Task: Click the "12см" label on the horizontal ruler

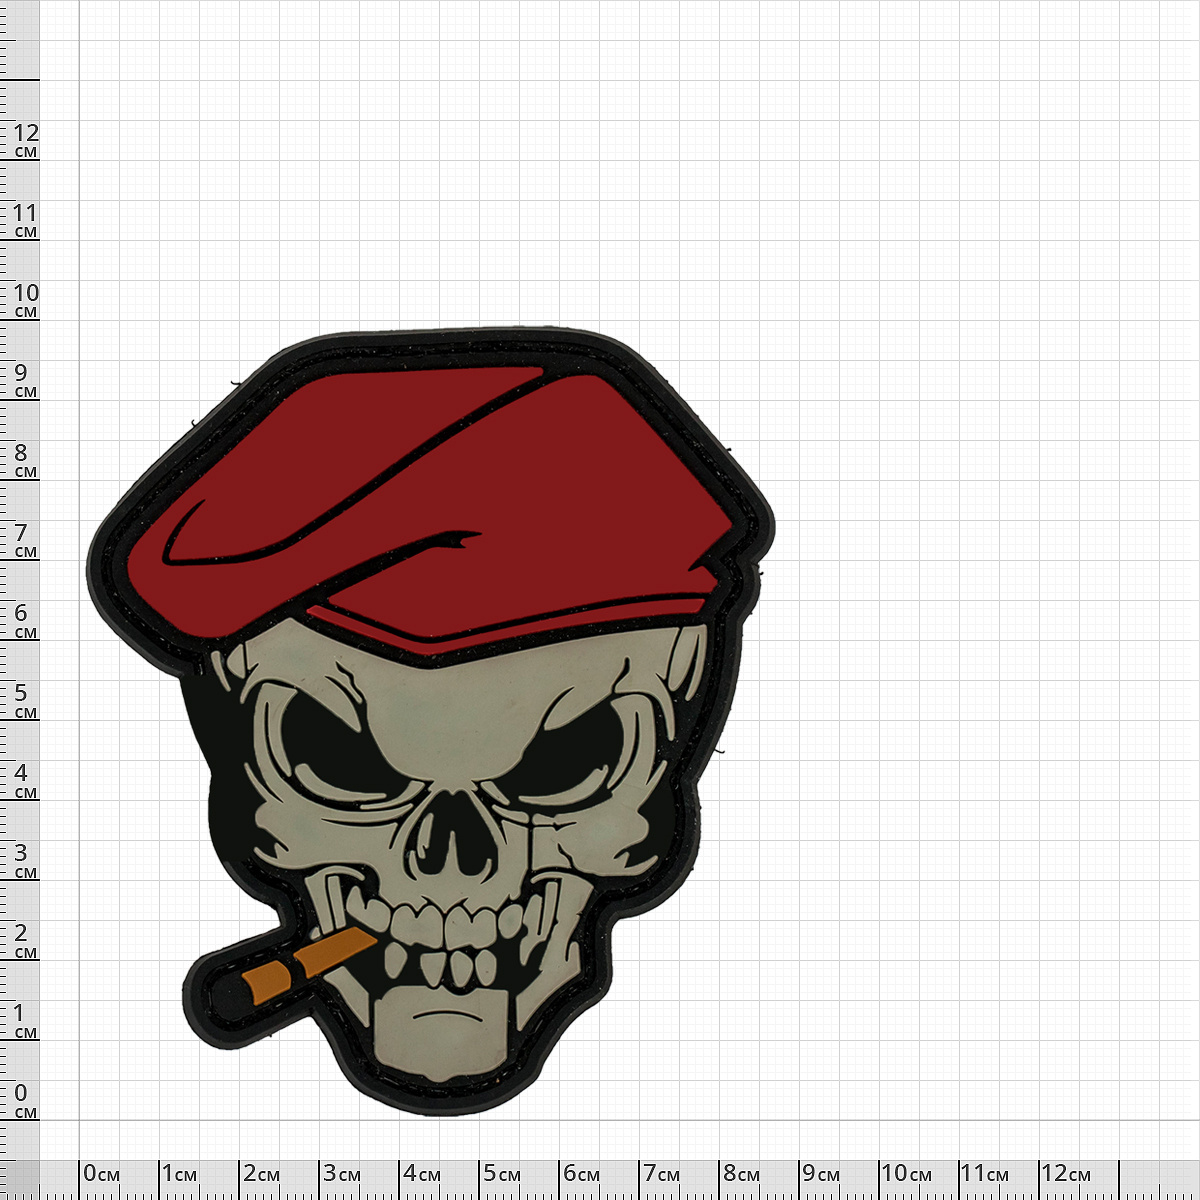Action: 1067,1174
